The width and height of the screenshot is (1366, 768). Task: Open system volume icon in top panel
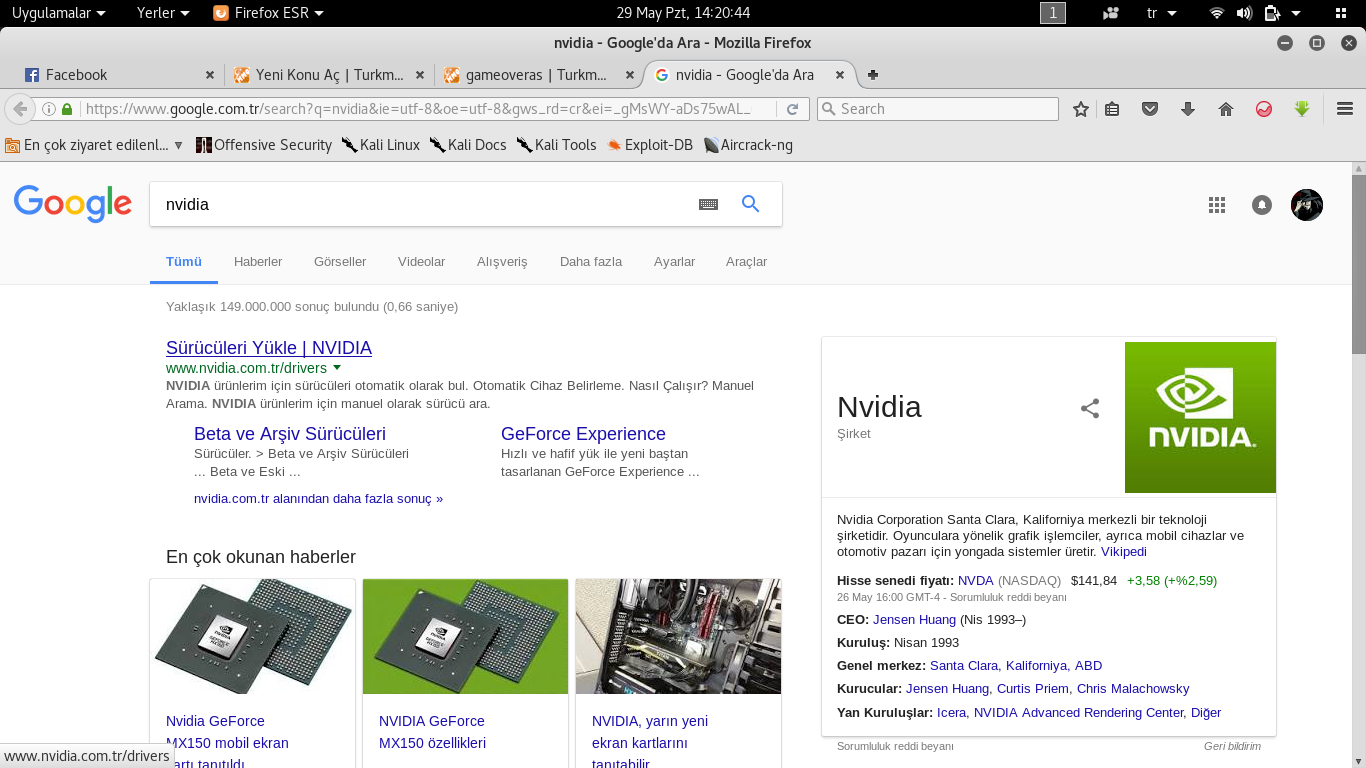[x=1245, y=13]
